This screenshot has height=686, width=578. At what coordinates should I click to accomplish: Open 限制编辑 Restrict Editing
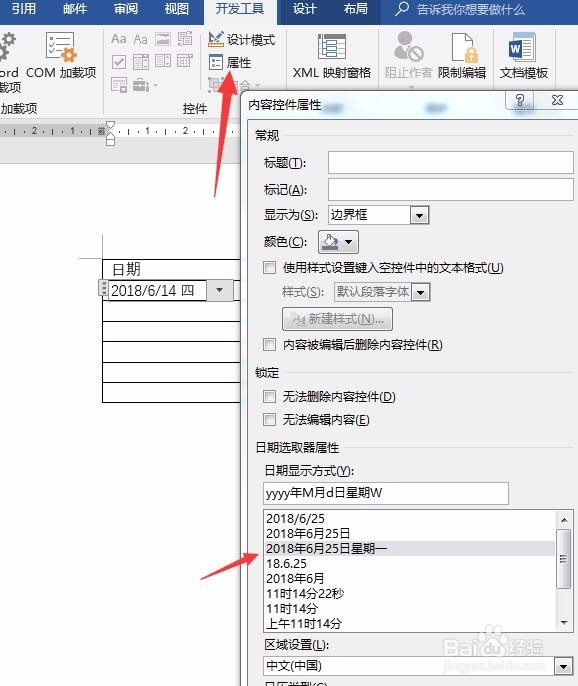pyautogui.click(x=462, y=56)
